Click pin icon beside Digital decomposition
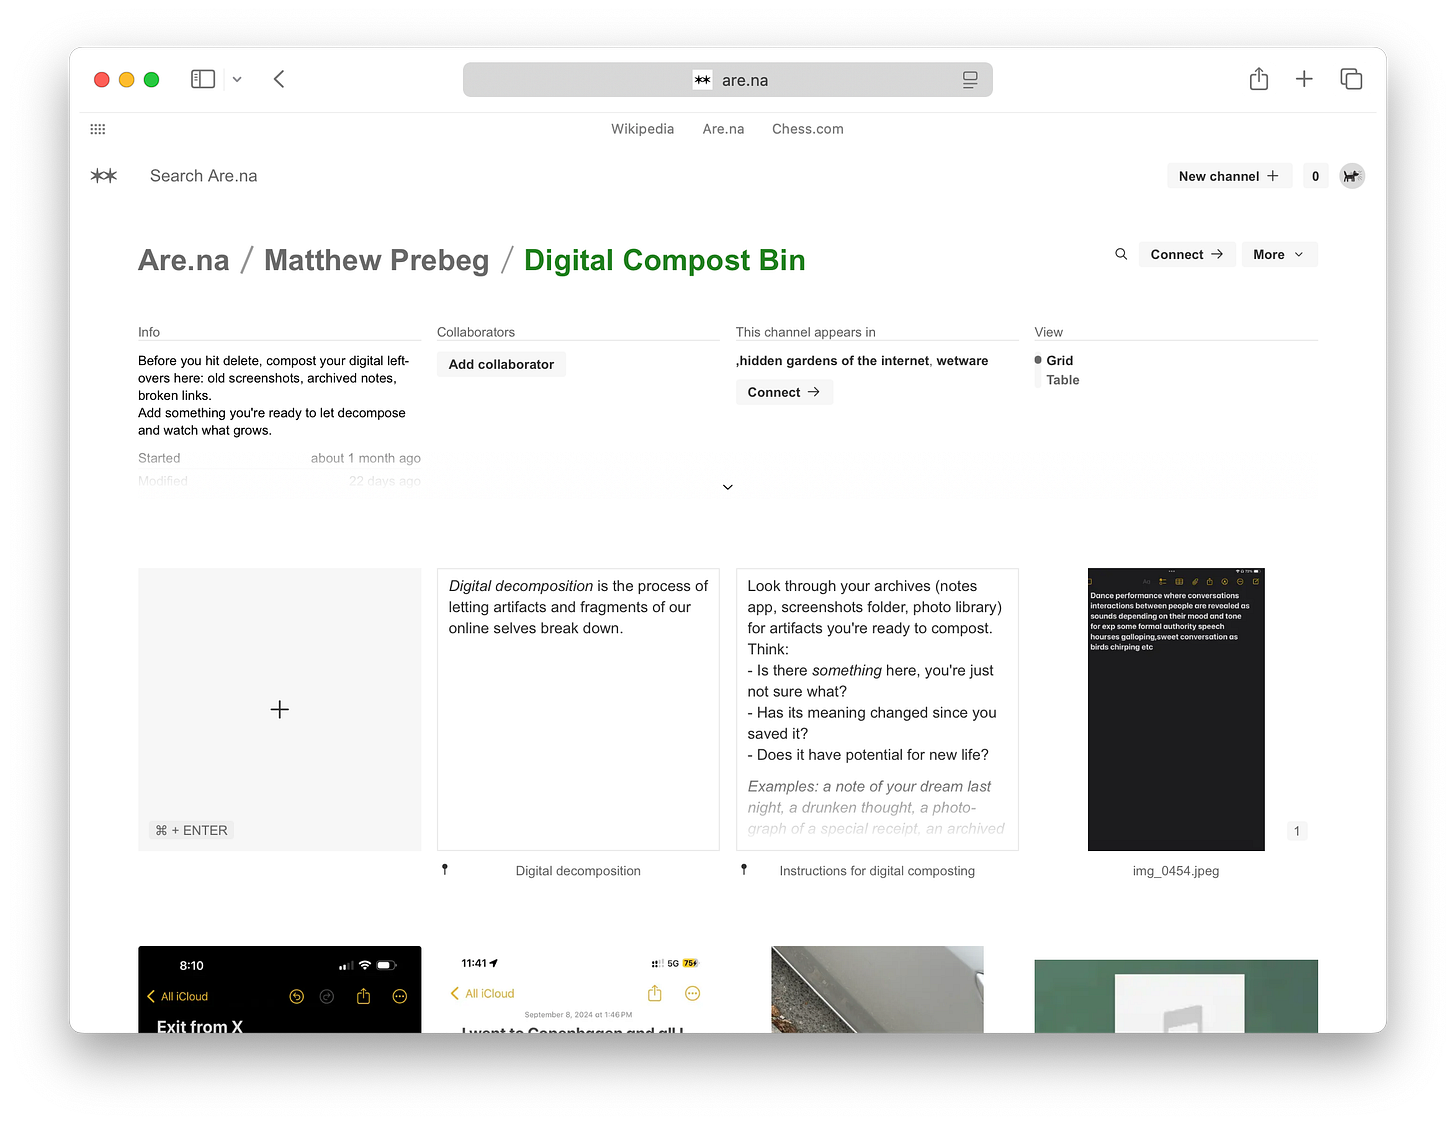This screenshot has height=1125, width=1456. click(445, 870)
